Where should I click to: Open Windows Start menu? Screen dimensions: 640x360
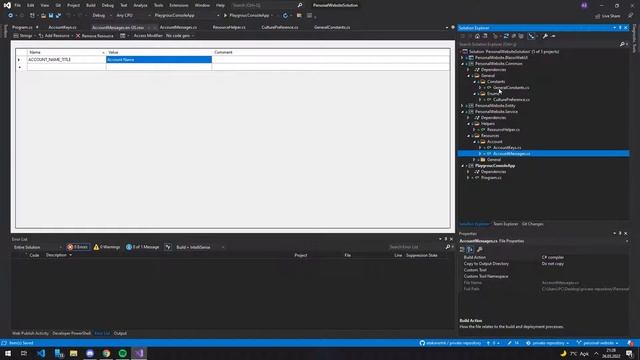click(x=8, y=353)
